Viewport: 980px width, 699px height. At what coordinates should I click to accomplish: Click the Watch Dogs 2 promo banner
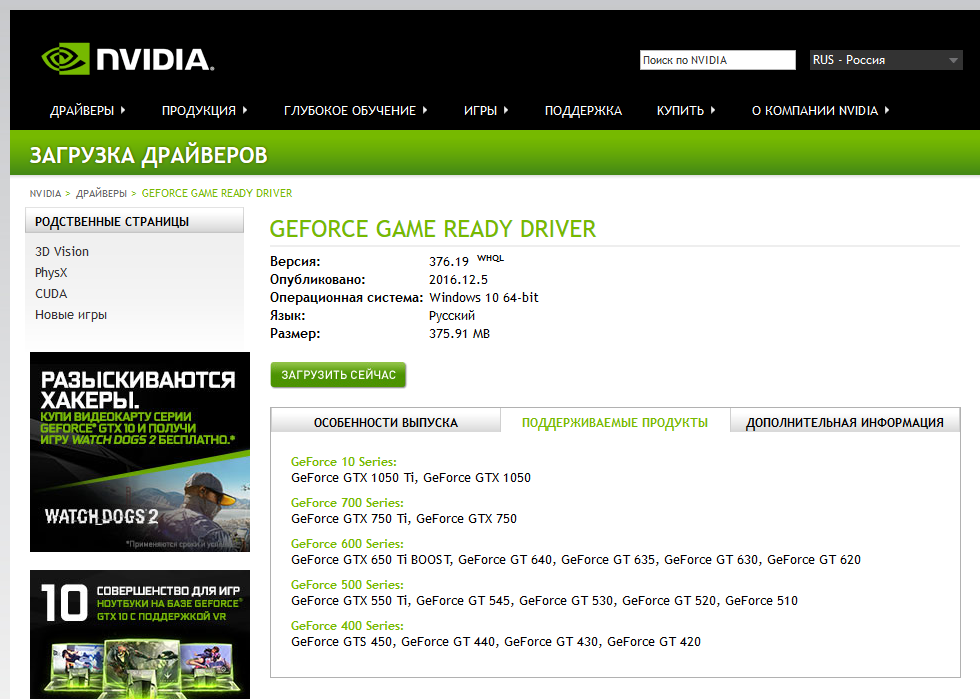(140, 452)
